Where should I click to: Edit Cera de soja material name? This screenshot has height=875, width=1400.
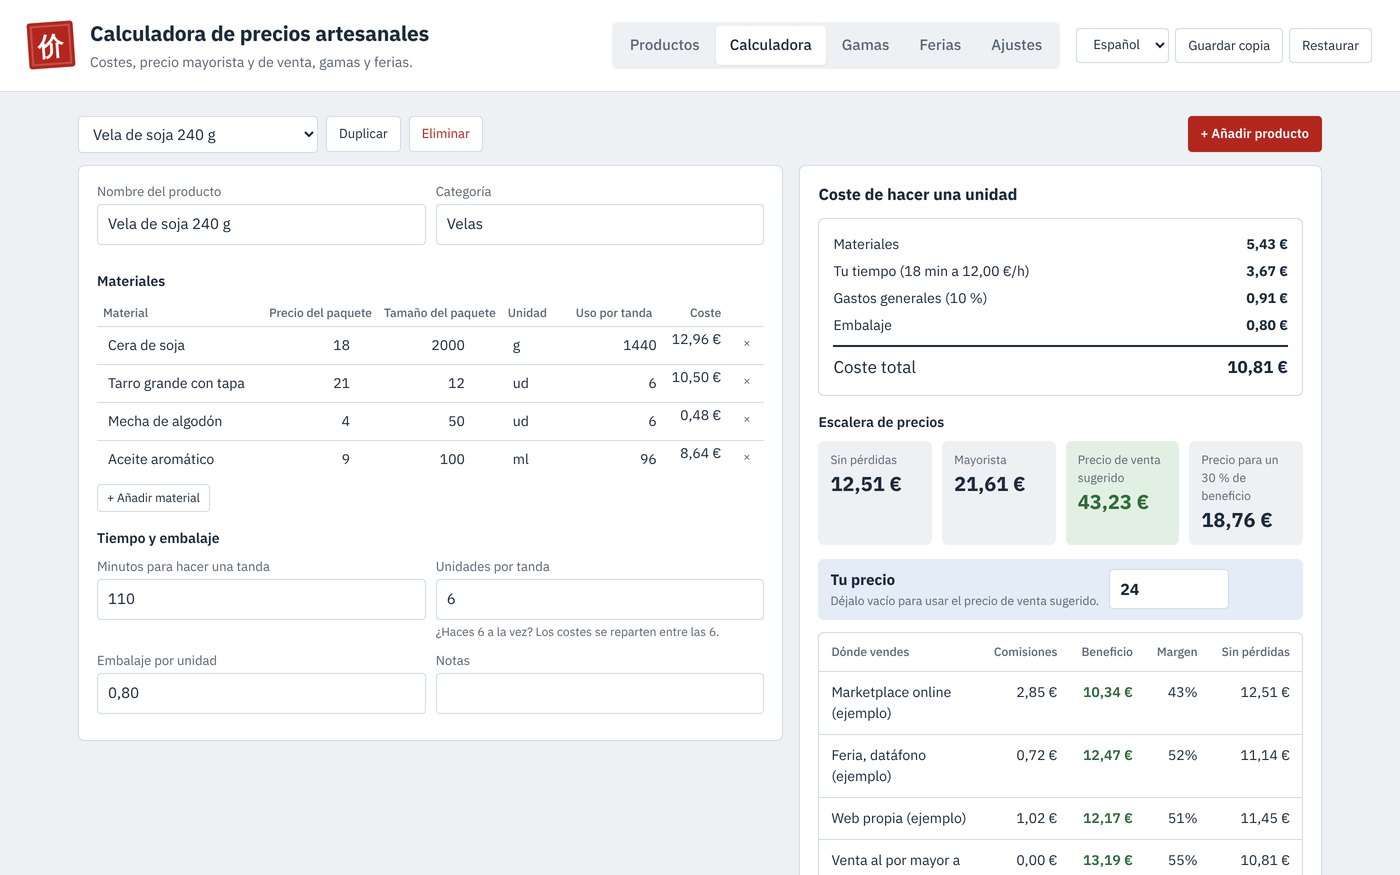click(x=180, y=345)
